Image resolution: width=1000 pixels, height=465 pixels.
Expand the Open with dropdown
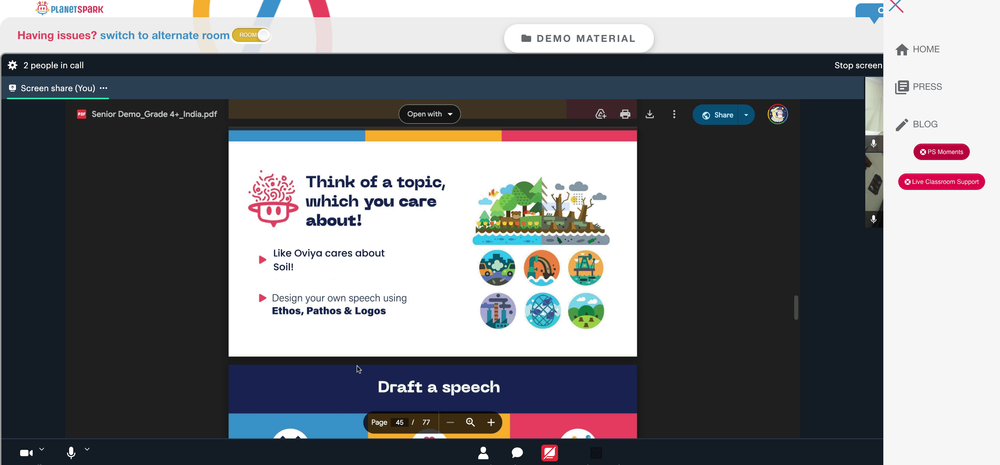[x=429, y=114]
